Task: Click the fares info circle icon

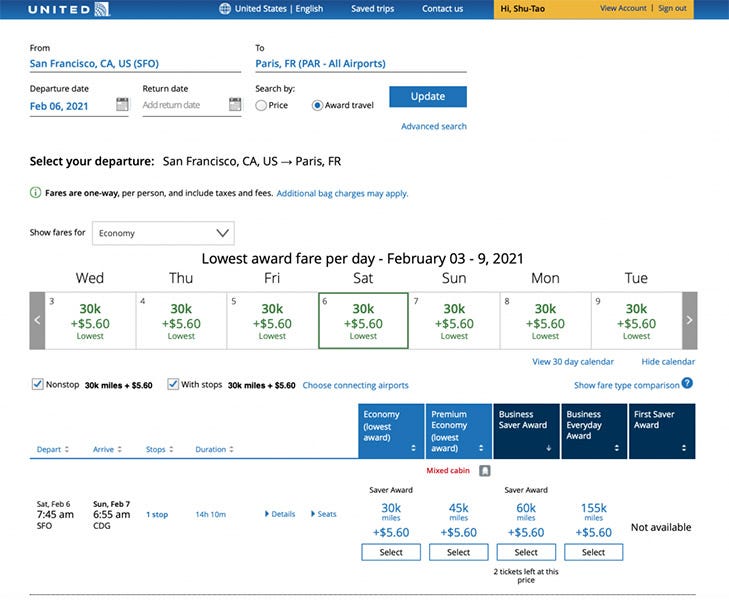Action: pyautogui.click(x=35, y=193)
